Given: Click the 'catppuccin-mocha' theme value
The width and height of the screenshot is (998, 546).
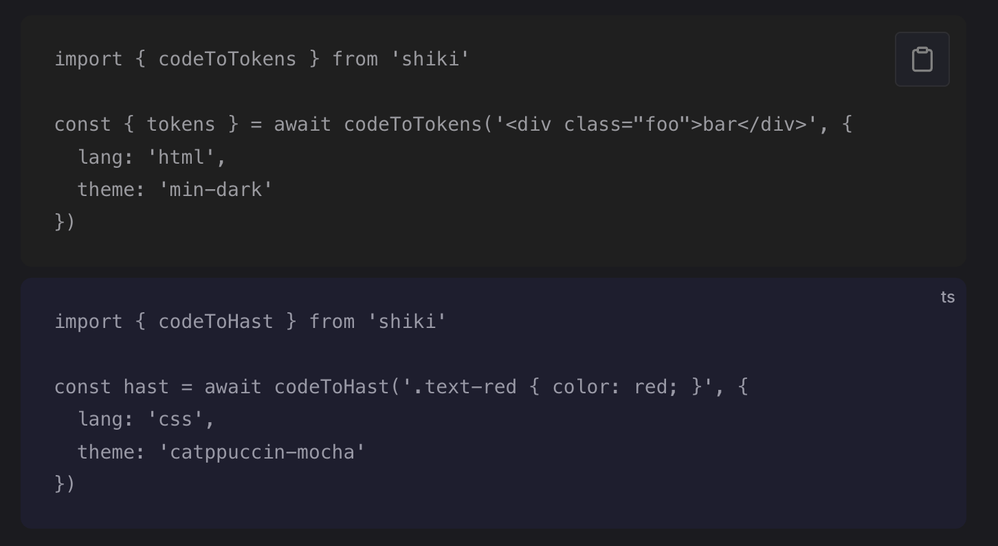Looking at the screenshot, I should tap(262, 452).
